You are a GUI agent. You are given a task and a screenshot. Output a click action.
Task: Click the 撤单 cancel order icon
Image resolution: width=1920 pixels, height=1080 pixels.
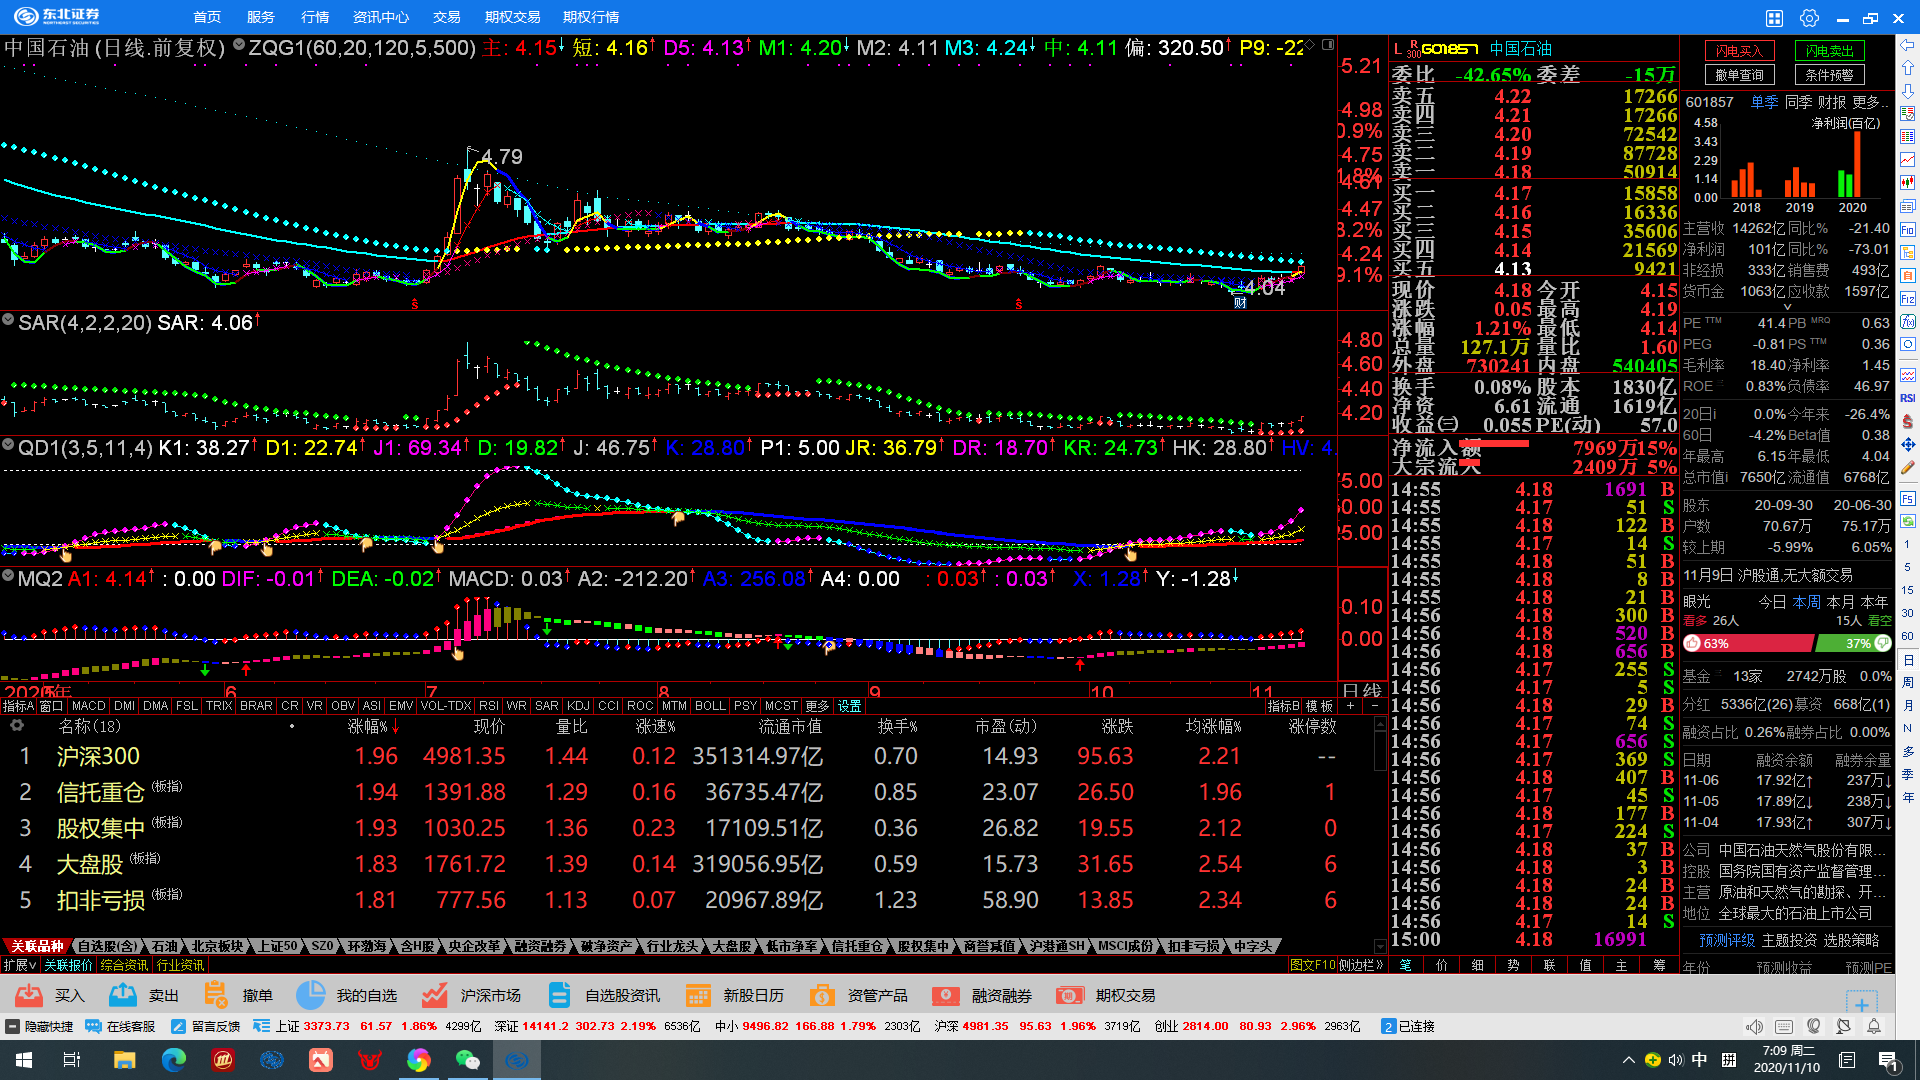point(216,995)
